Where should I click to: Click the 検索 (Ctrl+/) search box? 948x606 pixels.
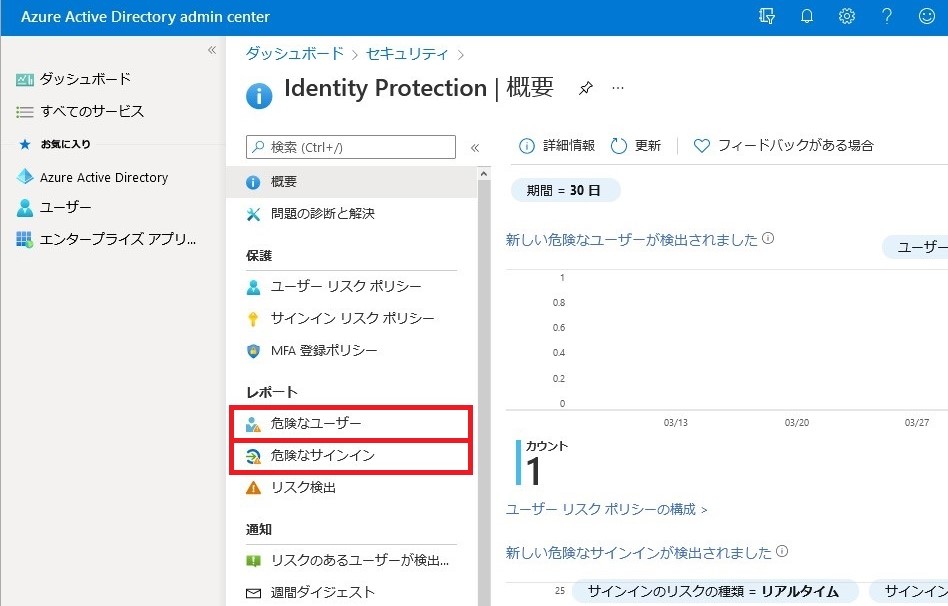click(351, 147)
